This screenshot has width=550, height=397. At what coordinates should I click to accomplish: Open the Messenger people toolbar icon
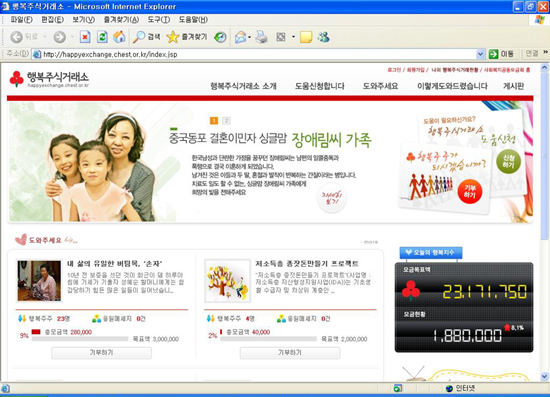coord(323,37)
